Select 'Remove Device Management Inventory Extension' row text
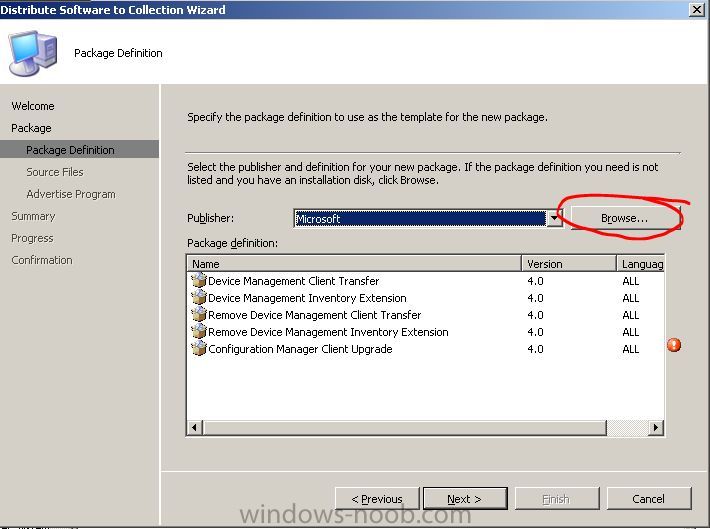Viewport: 710px width, 529px height. pyautogui.click(x=328, y=332)
